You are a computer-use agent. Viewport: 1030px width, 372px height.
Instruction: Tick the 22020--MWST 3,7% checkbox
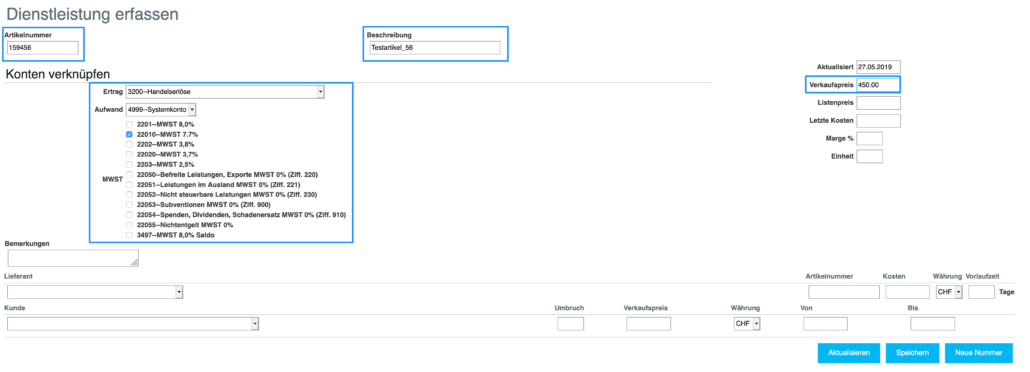pos(129,154)
